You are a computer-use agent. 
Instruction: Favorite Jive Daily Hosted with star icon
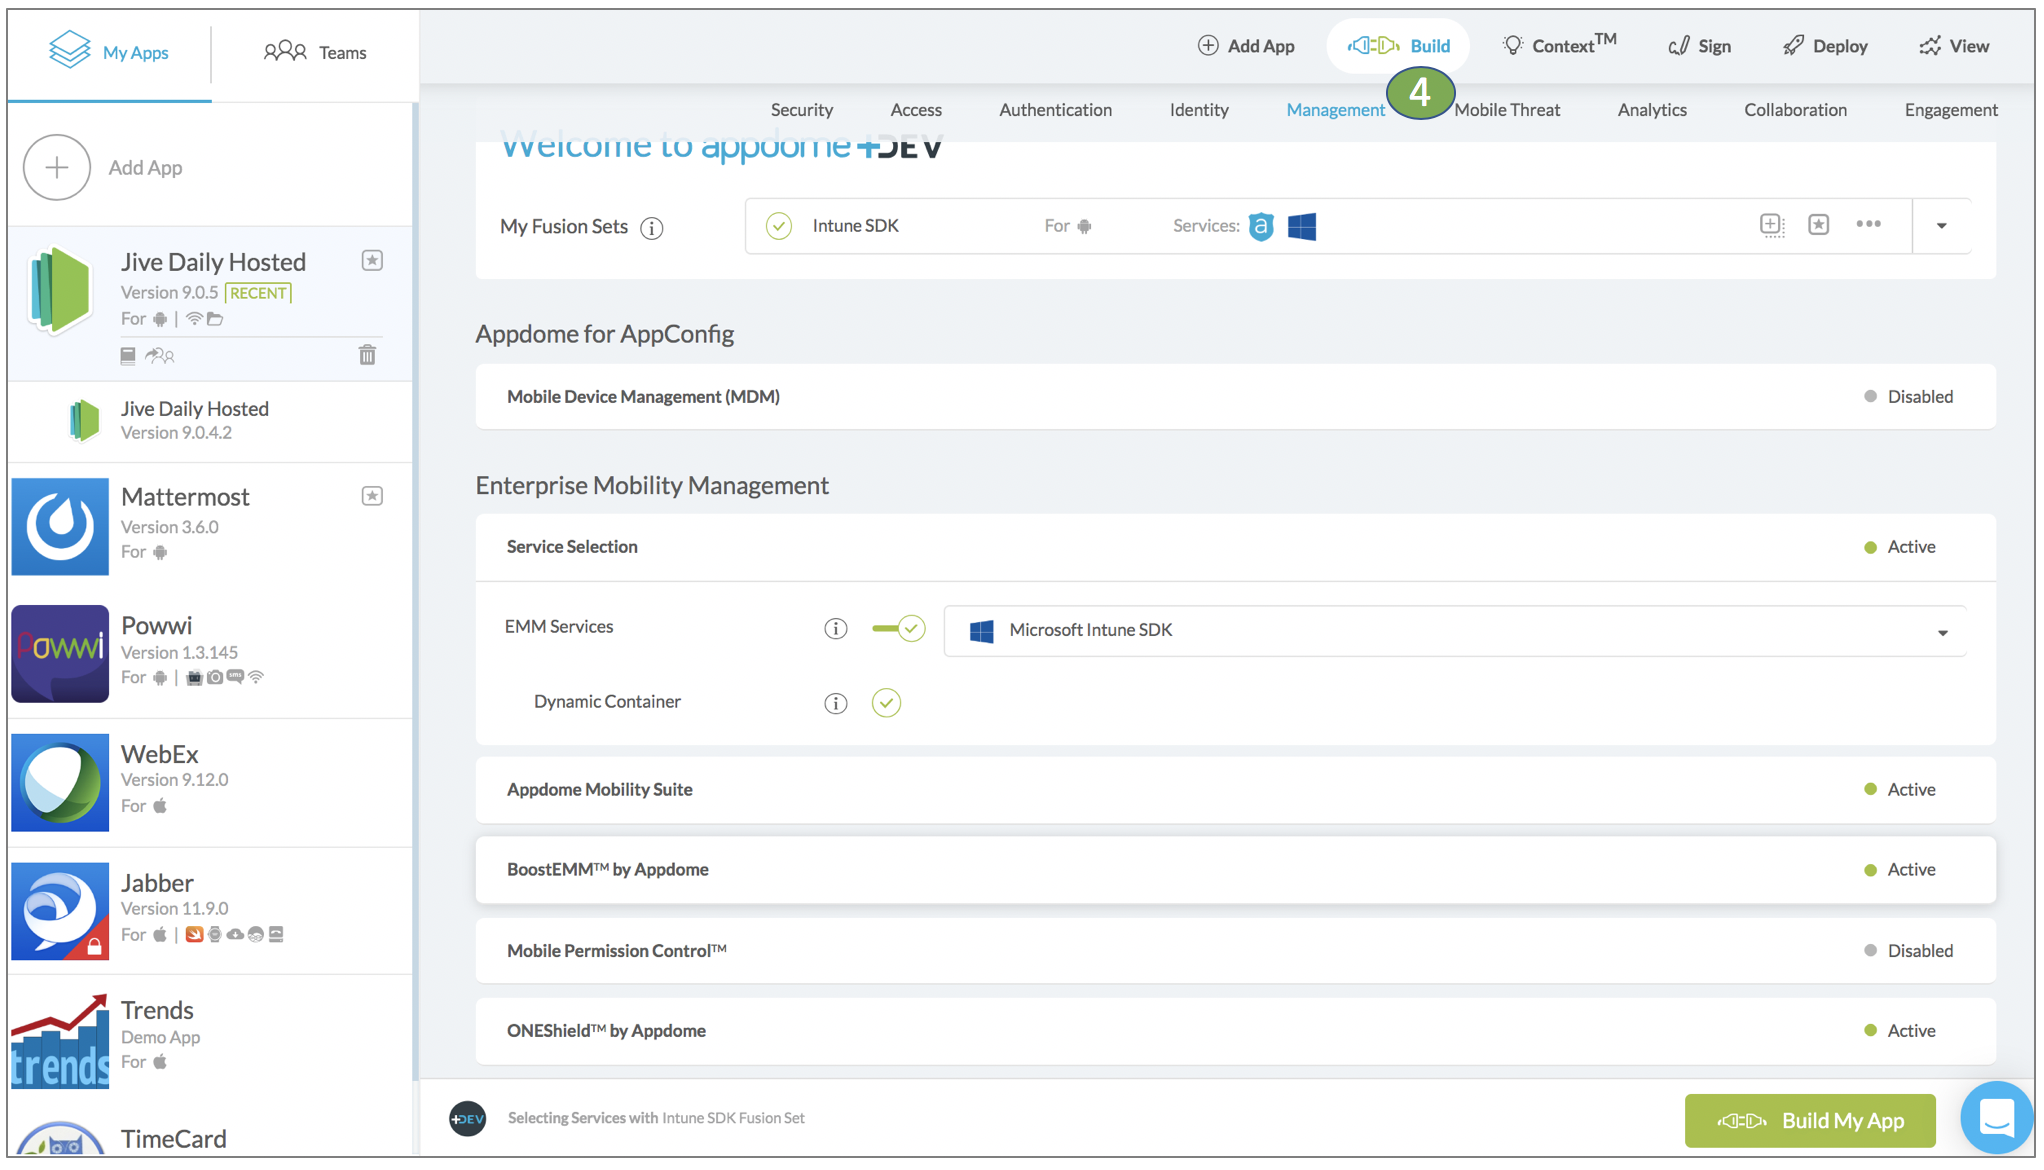pyautogui.click(x=372, y=261)
